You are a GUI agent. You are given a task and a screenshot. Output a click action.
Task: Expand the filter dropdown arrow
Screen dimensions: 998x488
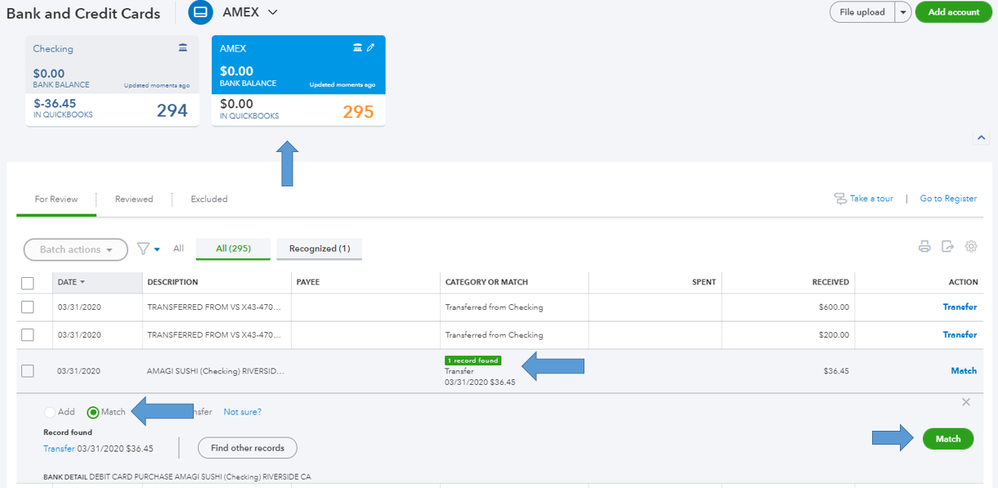click(157, 249)
